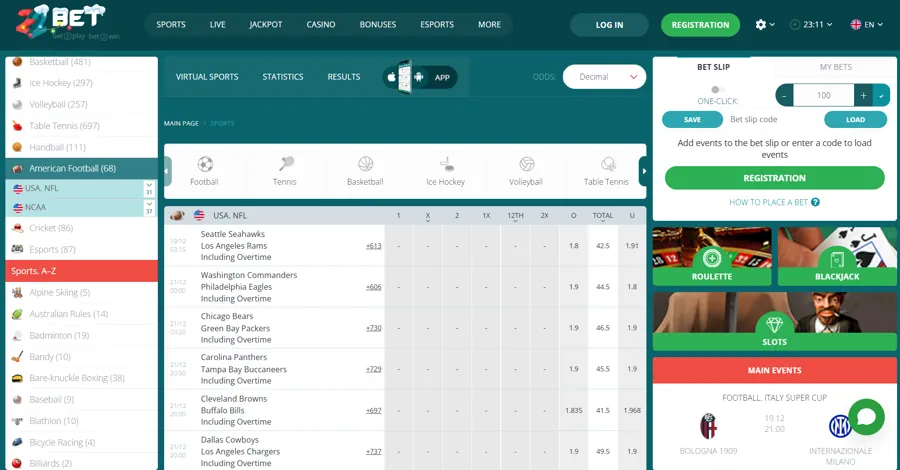Open the VIRTUAL SPORTS section
Image resolution: width=900 pixels, height=470 pixels.
point(207,77)
